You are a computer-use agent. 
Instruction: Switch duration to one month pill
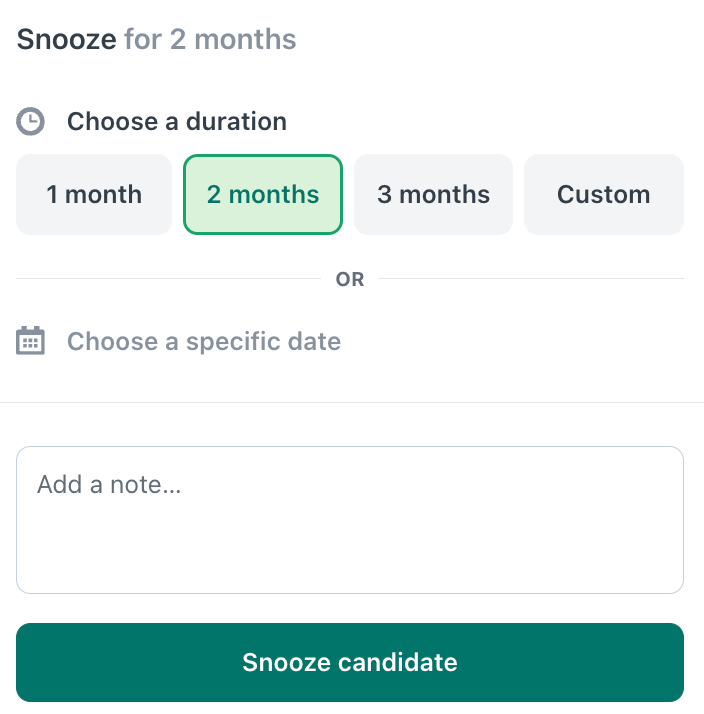pos(94,194)
